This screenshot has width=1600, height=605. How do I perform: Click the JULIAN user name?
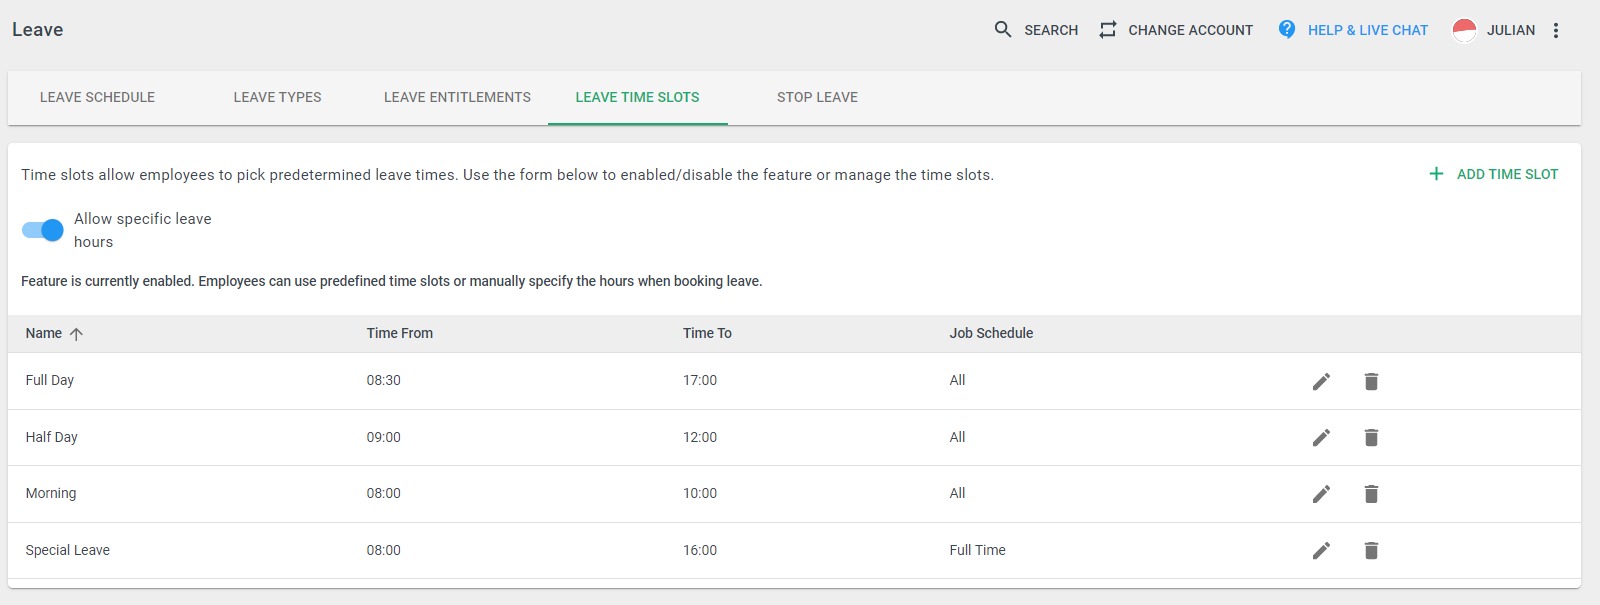[x=1510, y=30]
